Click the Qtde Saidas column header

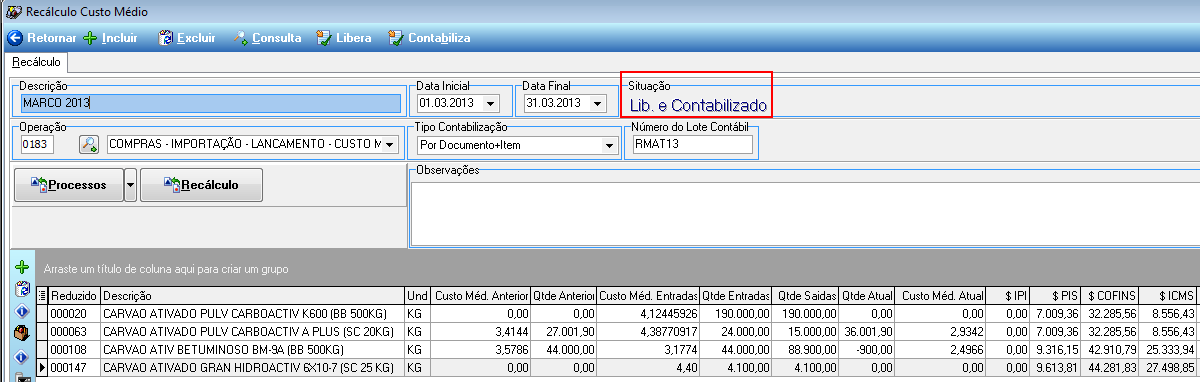[x=805, y=296]
